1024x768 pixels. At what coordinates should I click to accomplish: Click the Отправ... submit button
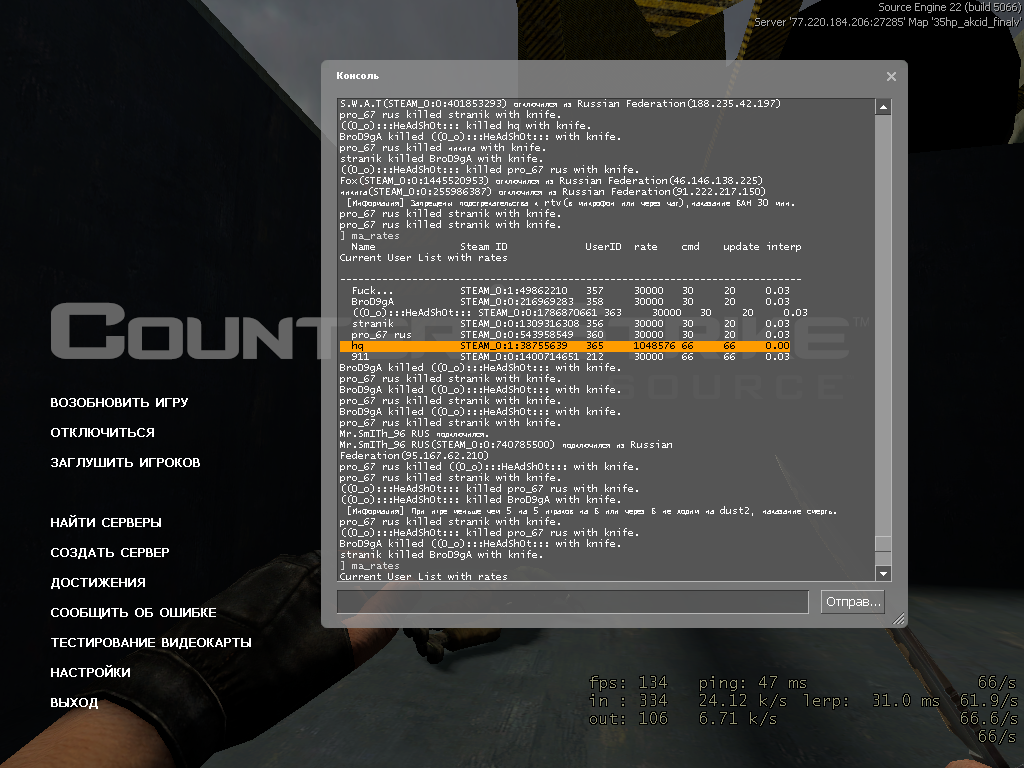pyautogui.click(x=853, y=601)
